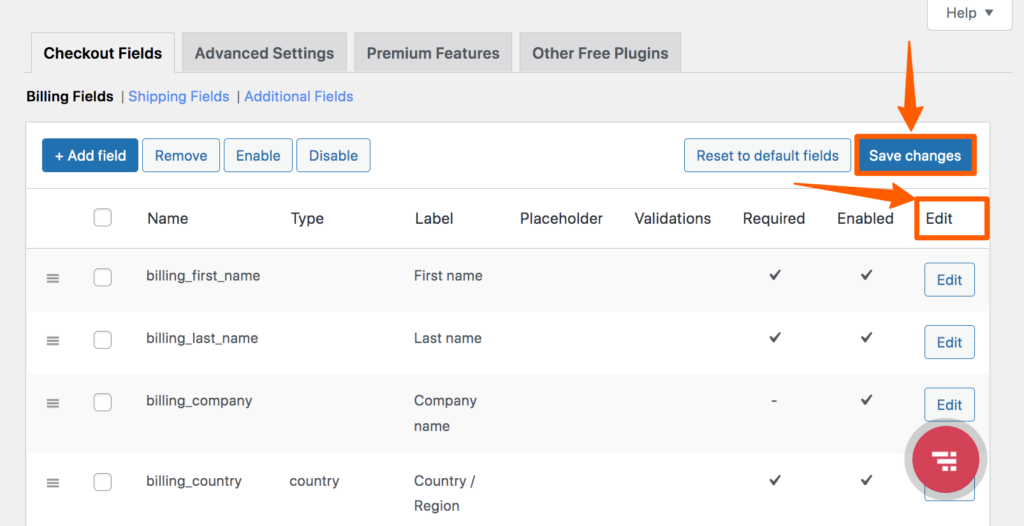Click the 'Country / Region' label cell
This screenshot has height=526, width=1024.
(x=445, y=493)
